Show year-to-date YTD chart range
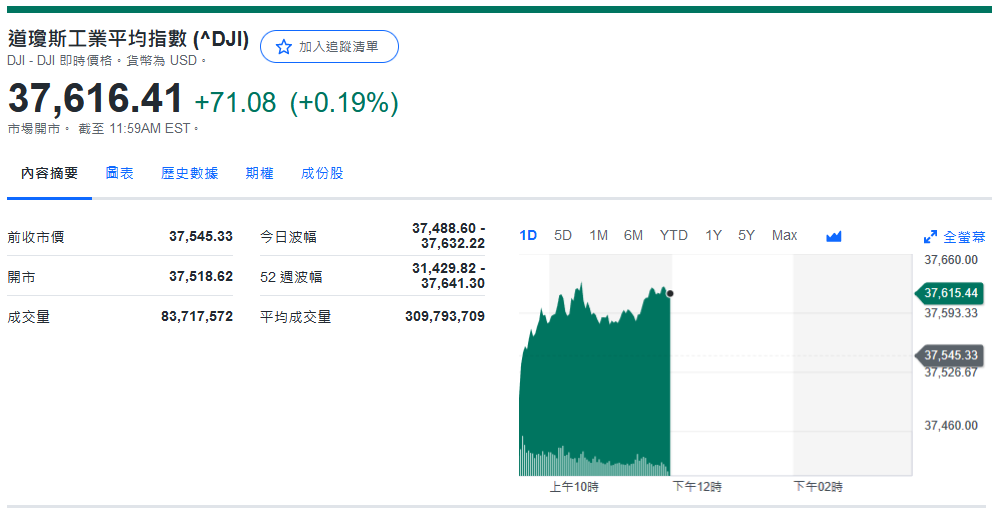 tap(673, 235)
